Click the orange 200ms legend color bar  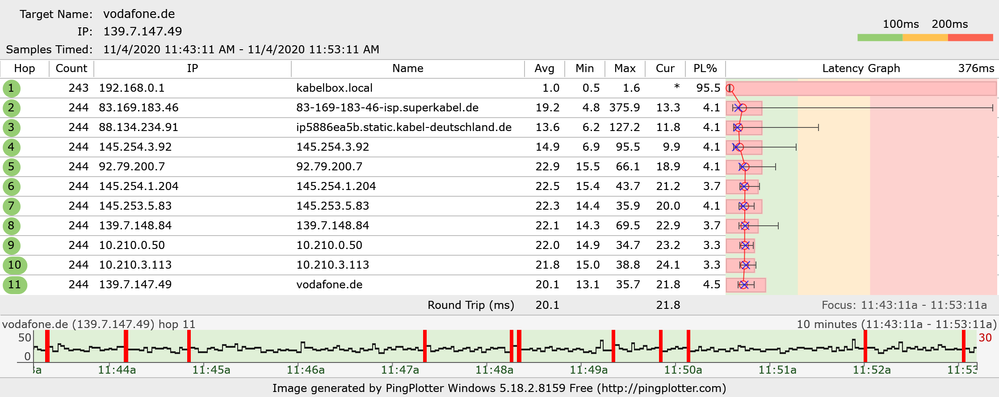click(925, 38)
